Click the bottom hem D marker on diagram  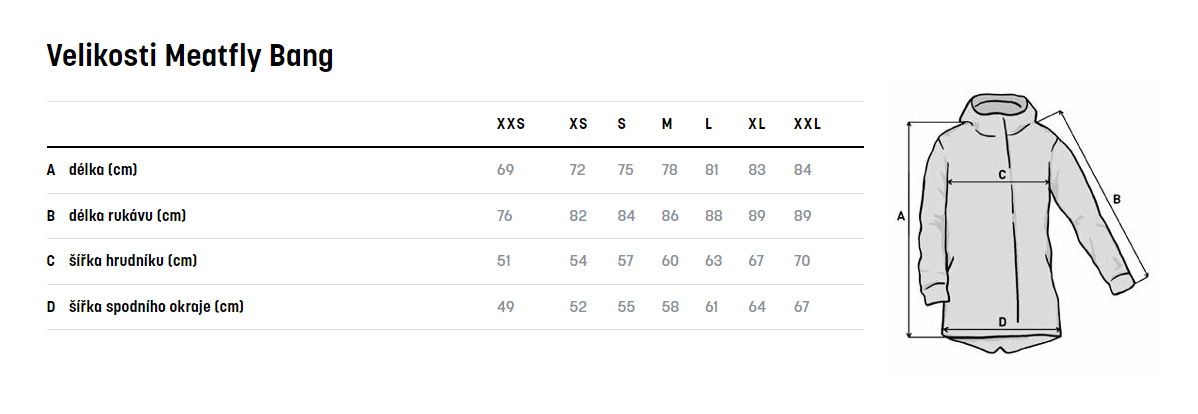(x=1002, y=322)
